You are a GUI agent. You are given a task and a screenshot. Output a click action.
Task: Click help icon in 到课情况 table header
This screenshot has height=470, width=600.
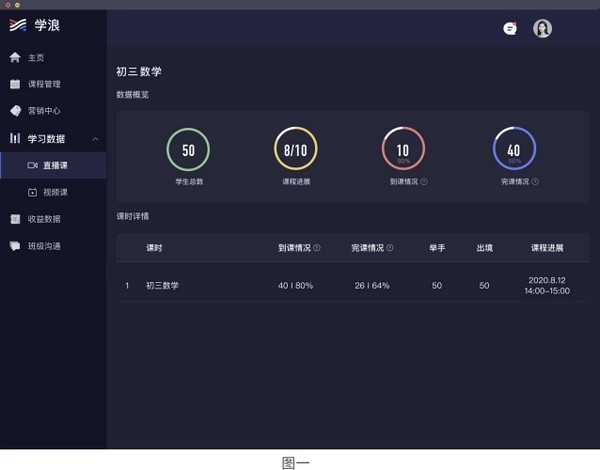(x=317, y=248)
